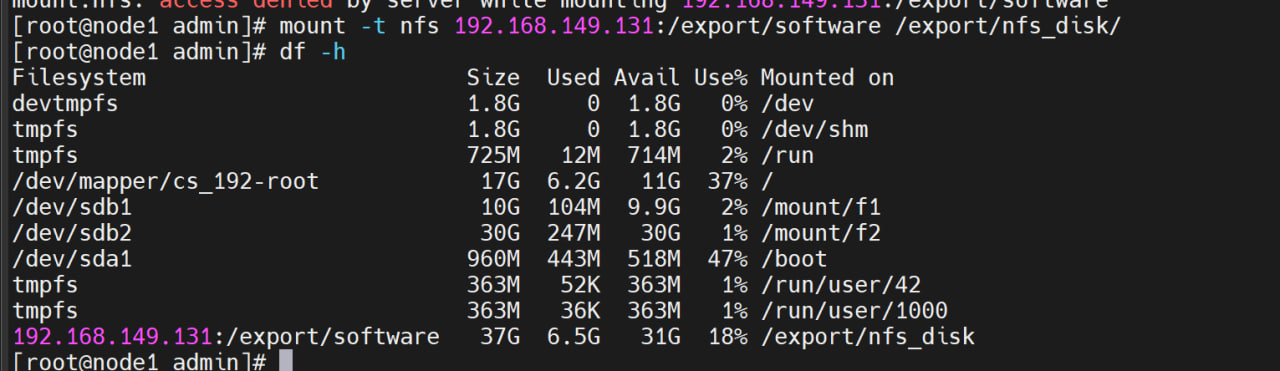Click the '18%' usage value
Screen dimensions: 1280x371
coord(727,337)
